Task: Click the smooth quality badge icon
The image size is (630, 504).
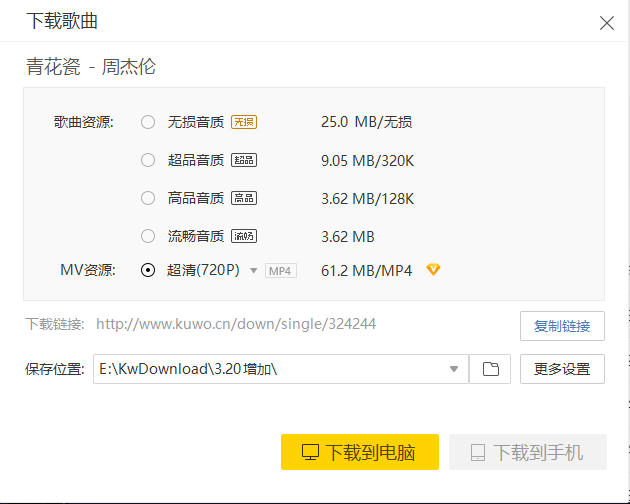Action: 244,237
